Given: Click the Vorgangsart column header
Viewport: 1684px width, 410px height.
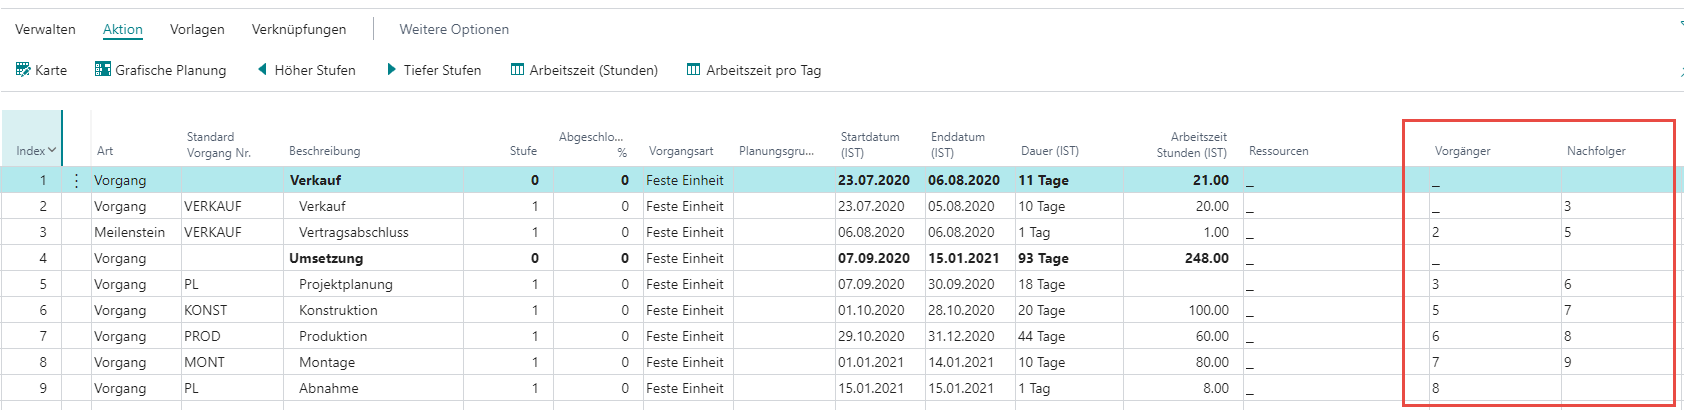Looking at the screenshot, I should pyautogui.click(x=681, y=151).
